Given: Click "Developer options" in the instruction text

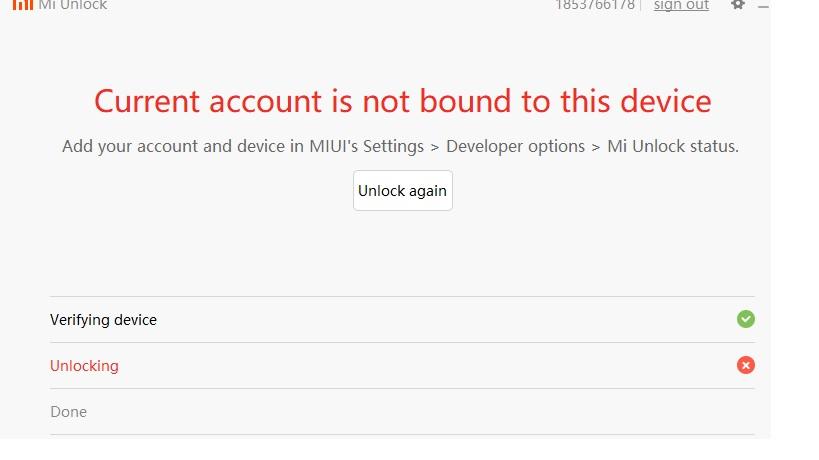Looking at the screenshot, I should click(x=515, y=146).
